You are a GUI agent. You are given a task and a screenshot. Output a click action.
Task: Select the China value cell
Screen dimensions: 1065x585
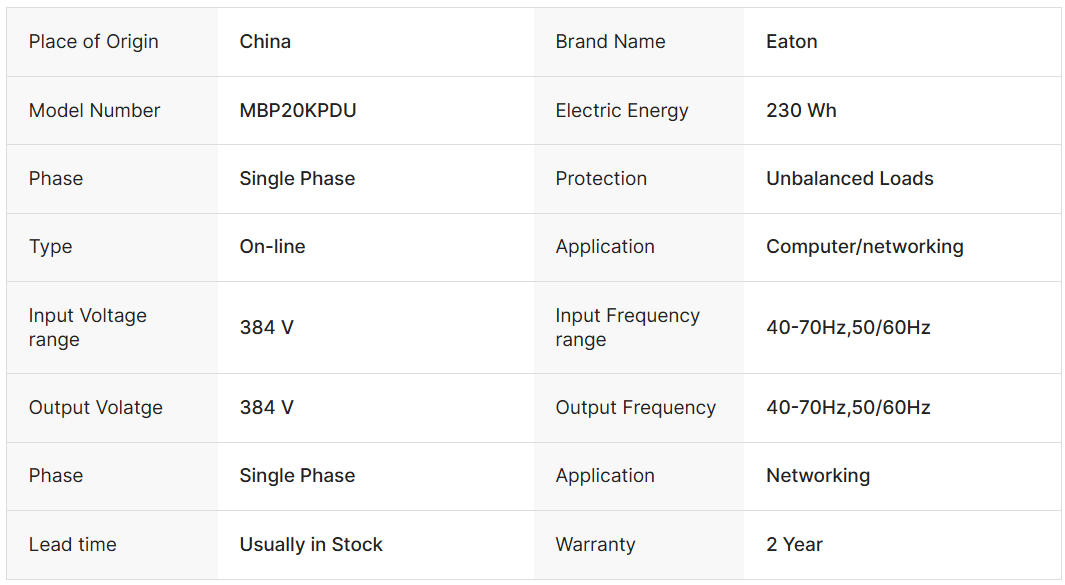point(265,42)
